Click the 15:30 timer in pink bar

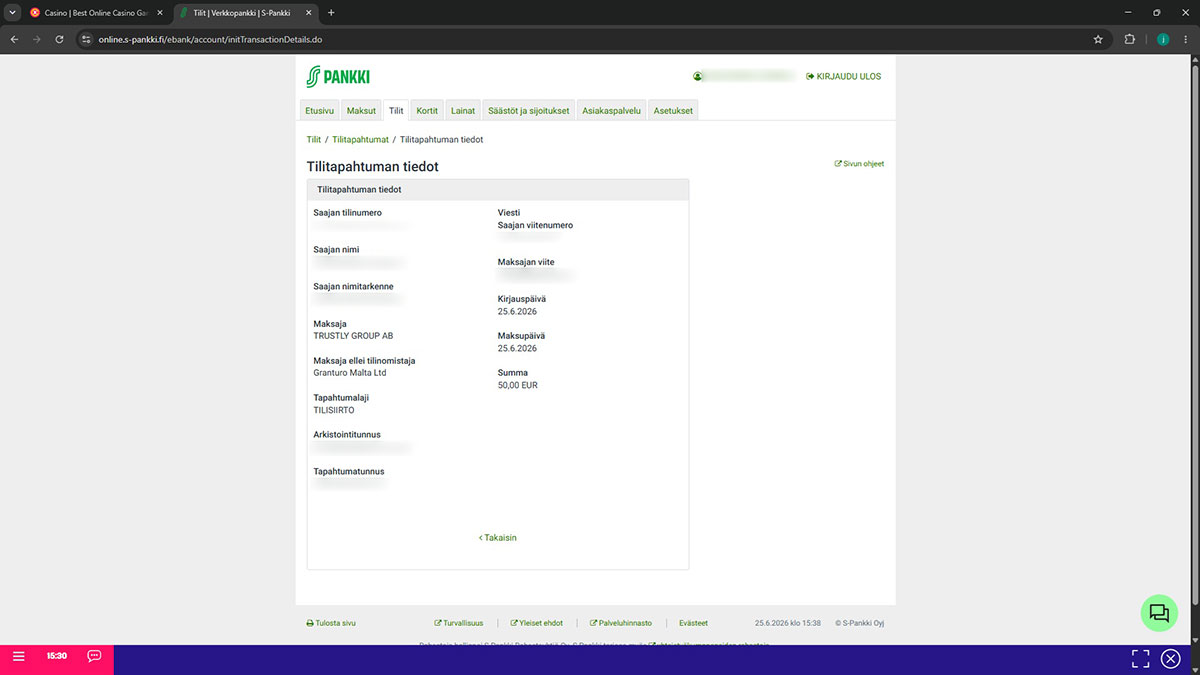pyautogui.click(x=57, y=656)
